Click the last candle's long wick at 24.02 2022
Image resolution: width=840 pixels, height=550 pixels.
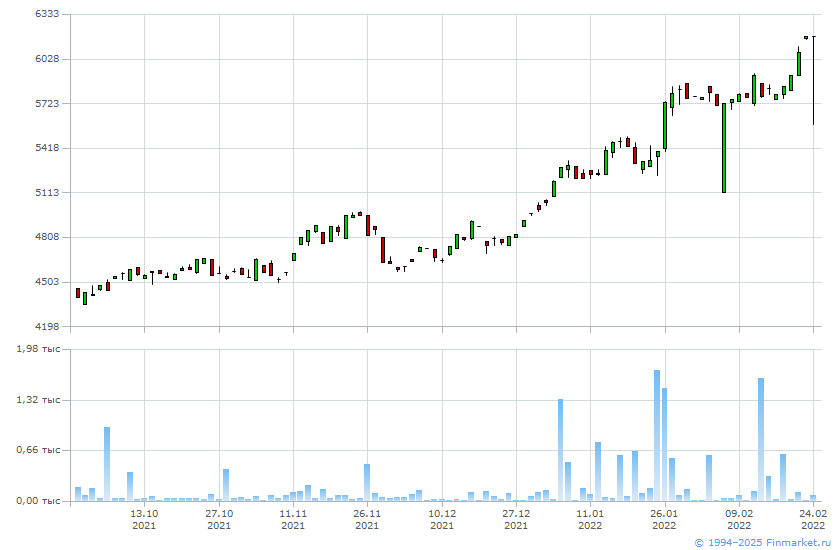click(813, 80)
